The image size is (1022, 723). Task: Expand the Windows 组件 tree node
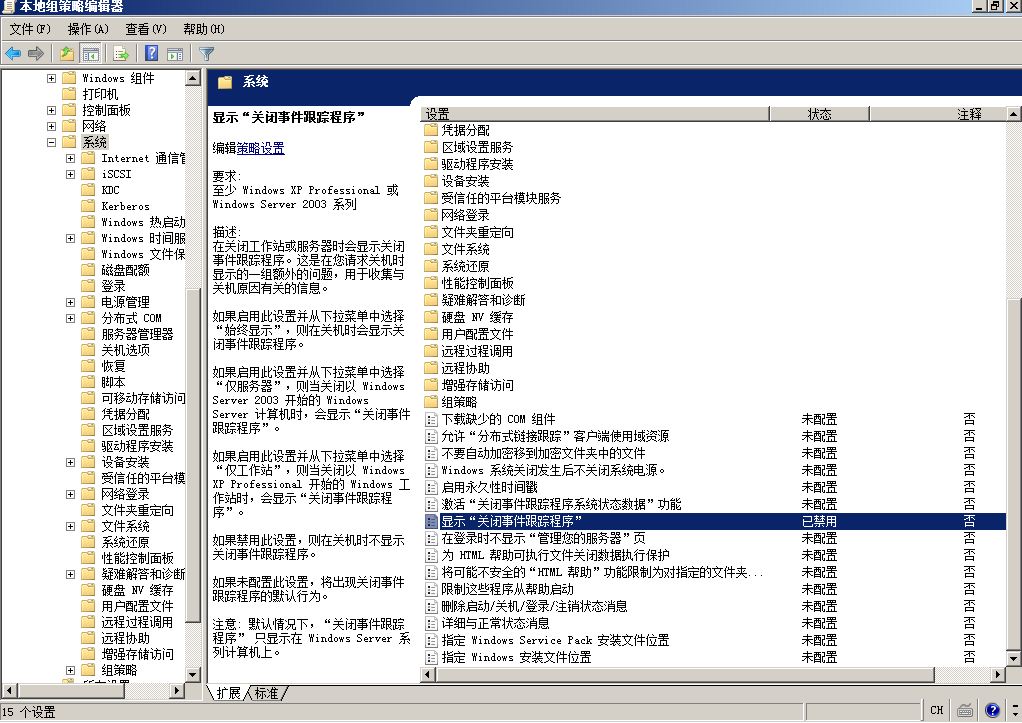(51, 78)
